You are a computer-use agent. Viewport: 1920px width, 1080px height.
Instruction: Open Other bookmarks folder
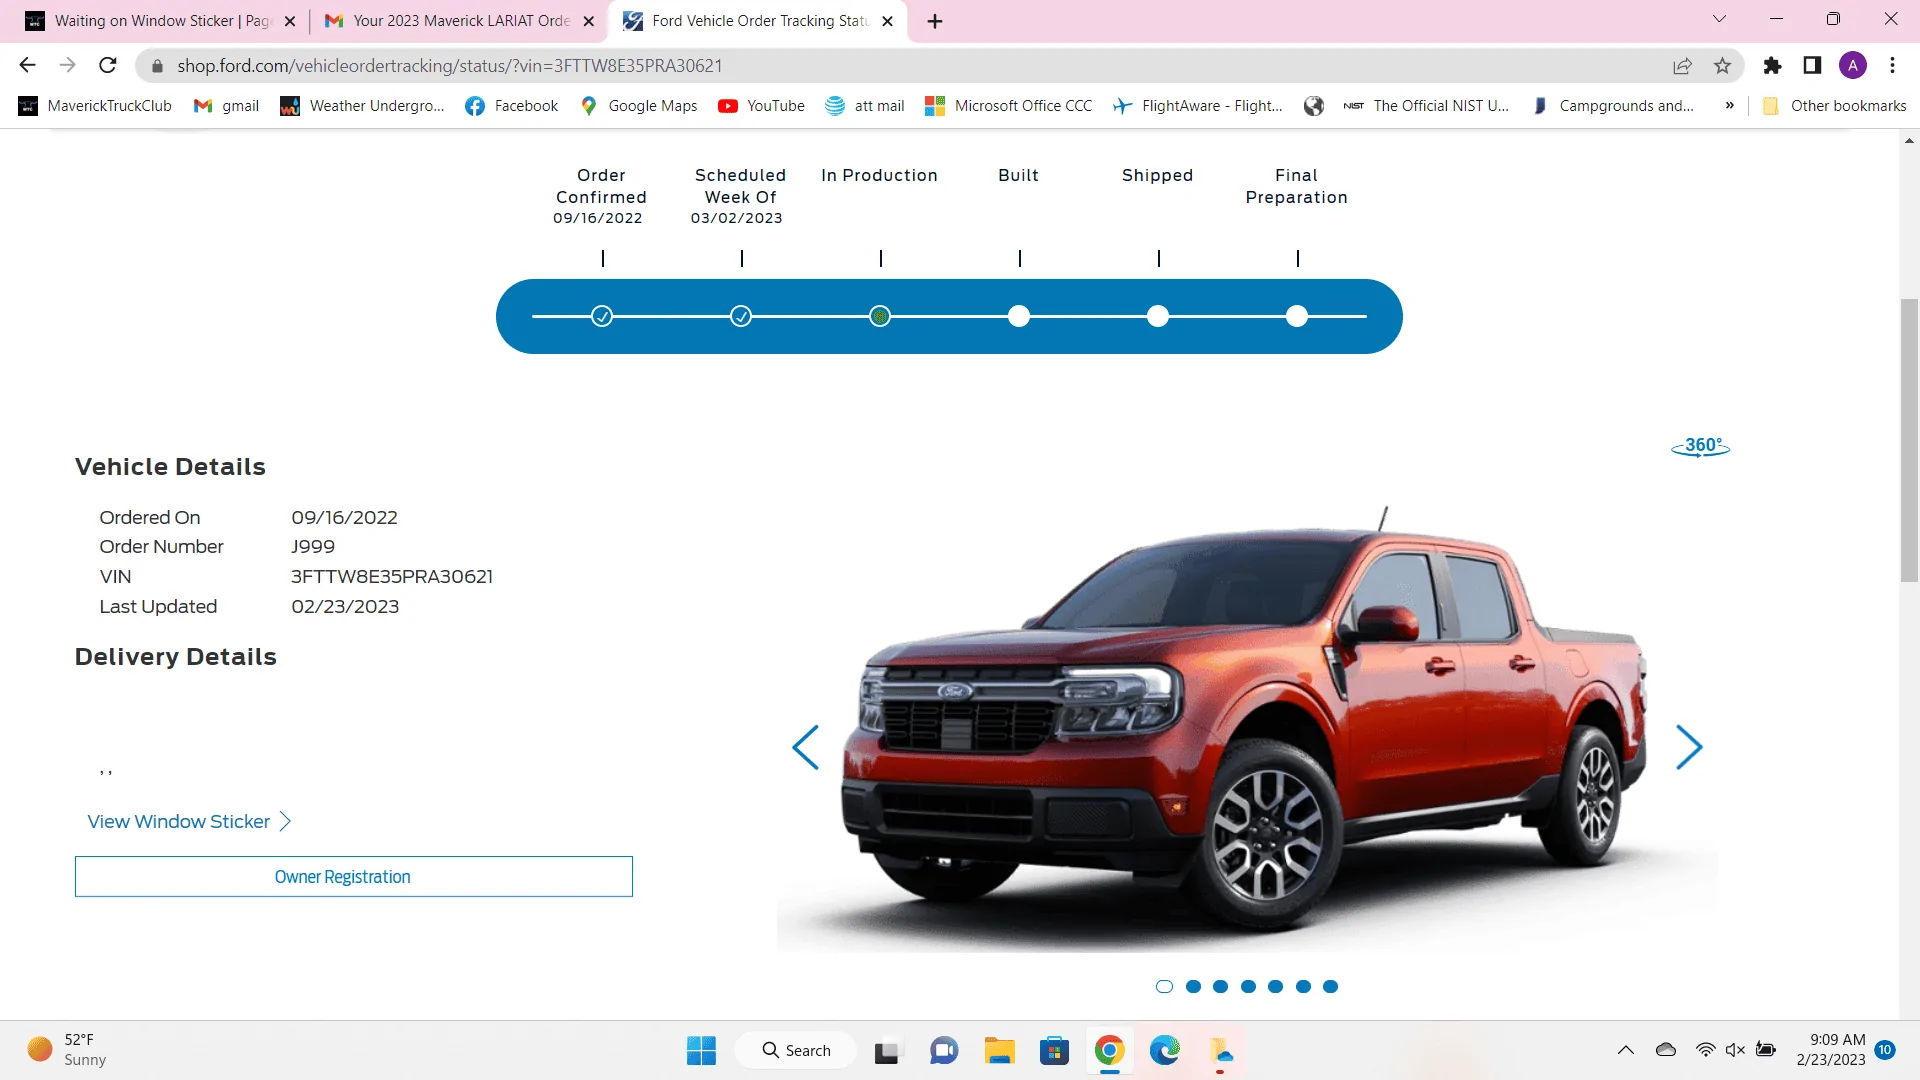(1834, 106)
